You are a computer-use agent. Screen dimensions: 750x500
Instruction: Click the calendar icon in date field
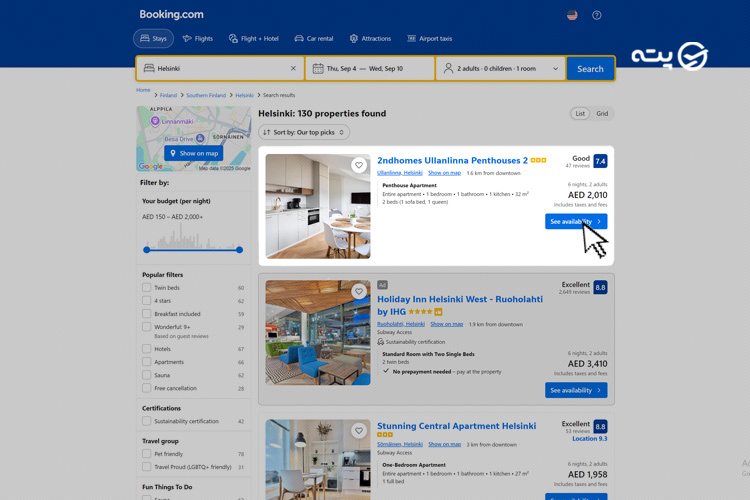[x=318, y=69]
